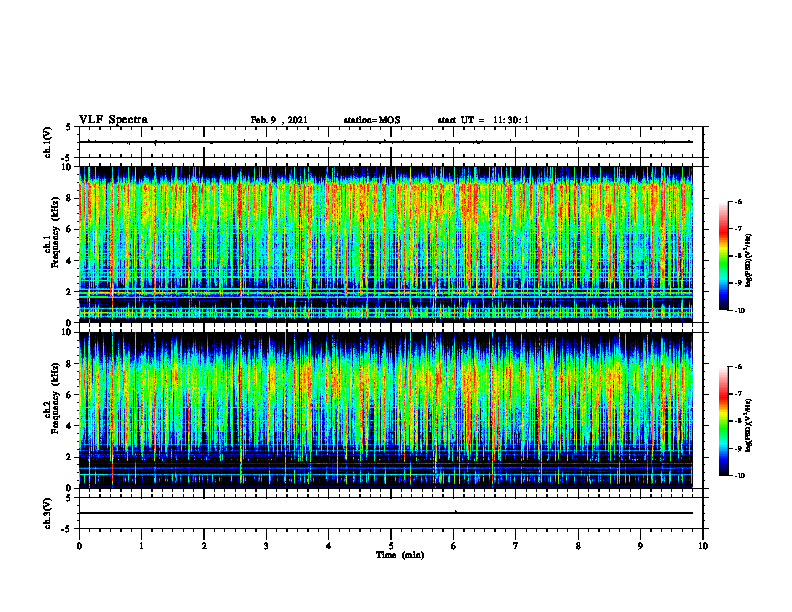Click the "ch.1(V)" waveform axis label
The image size is (792, 612).
point(47,142)
